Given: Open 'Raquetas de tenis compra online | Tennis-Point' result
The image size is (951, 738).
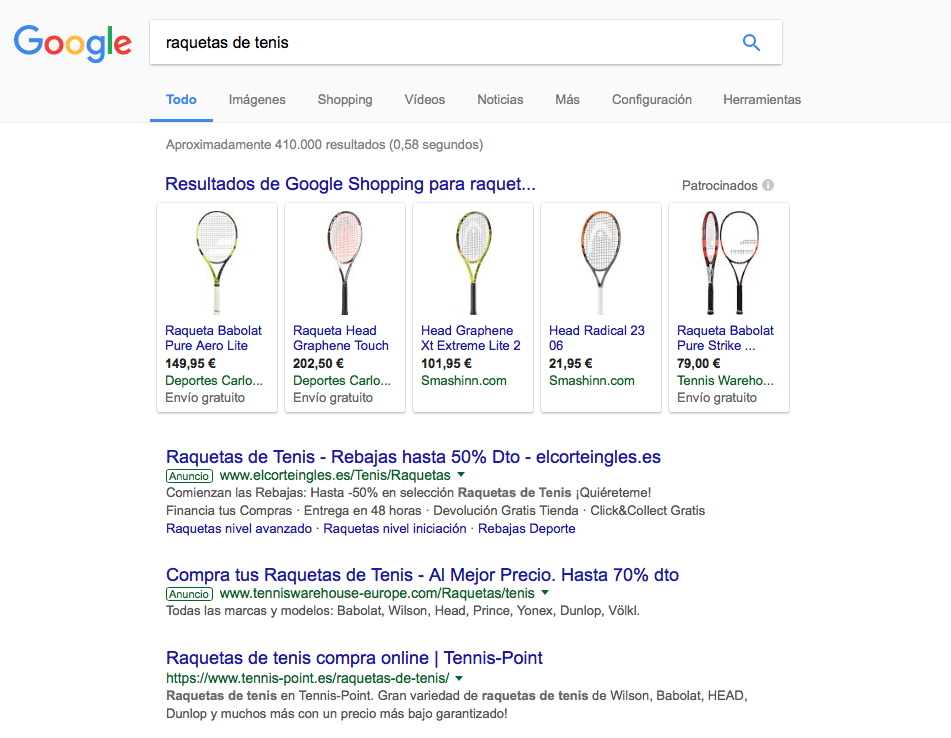Looking at the screenshot, I should click(354, 658).
